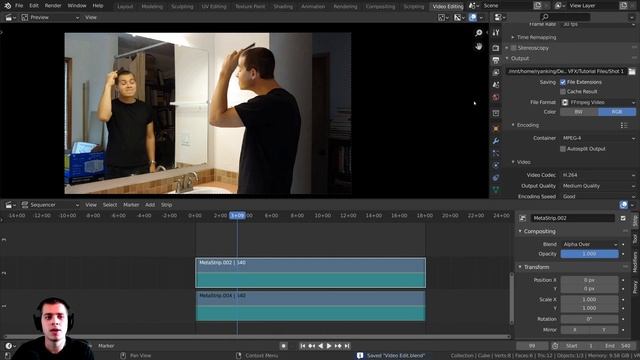Jump to the last frame

(347, 346)
